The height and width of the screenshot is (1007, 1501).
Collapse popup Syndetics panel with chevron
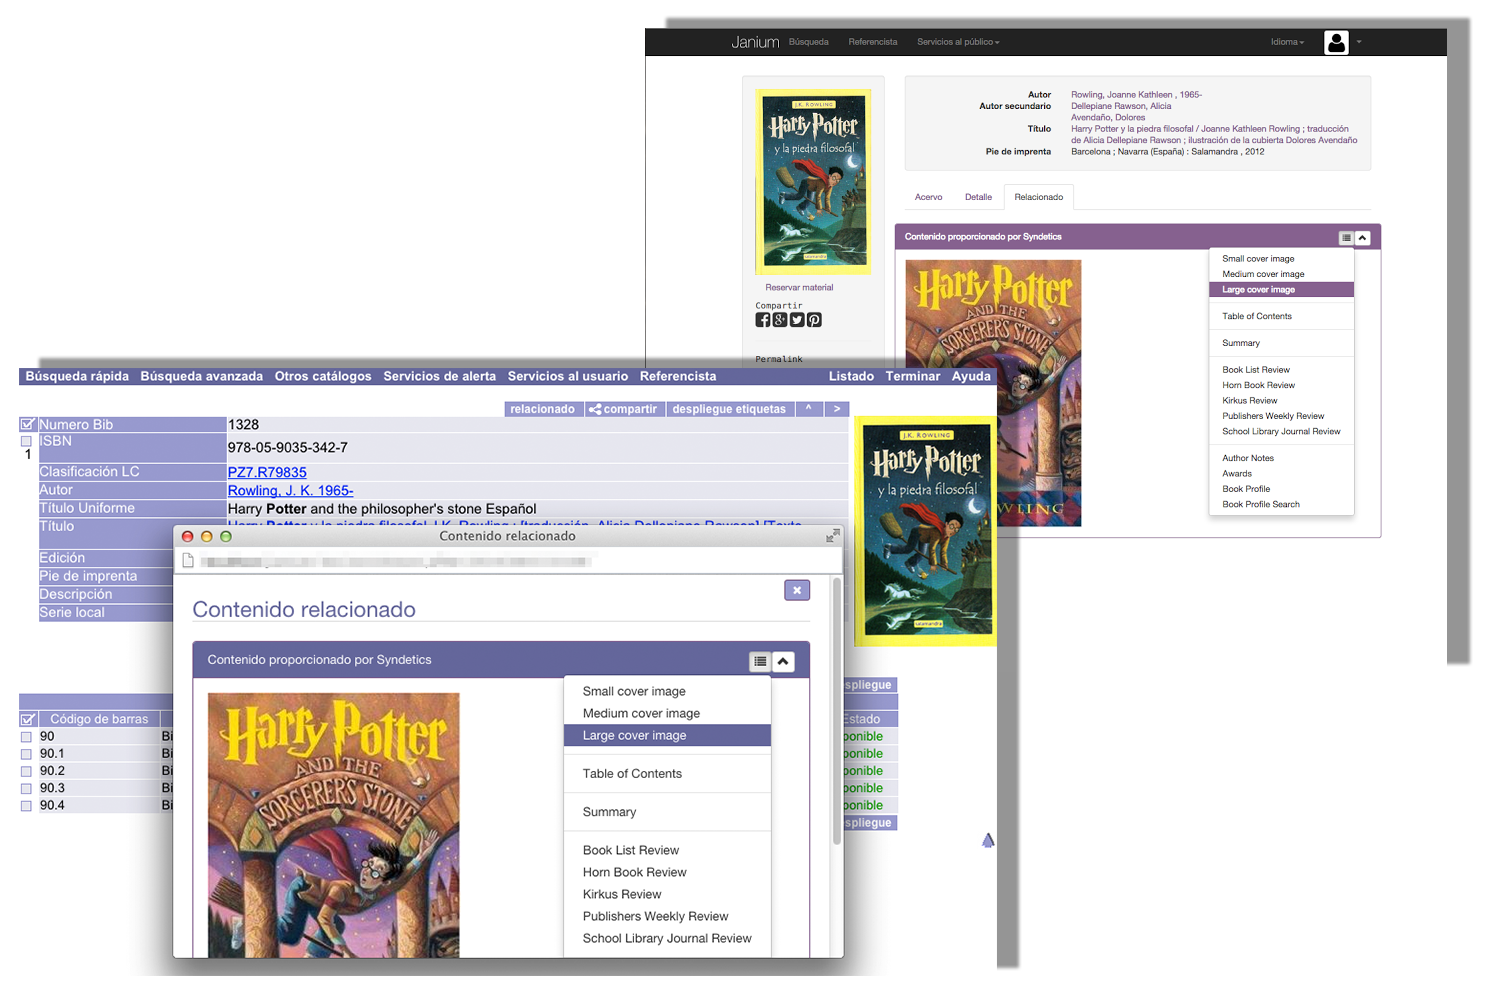[783, 661]
